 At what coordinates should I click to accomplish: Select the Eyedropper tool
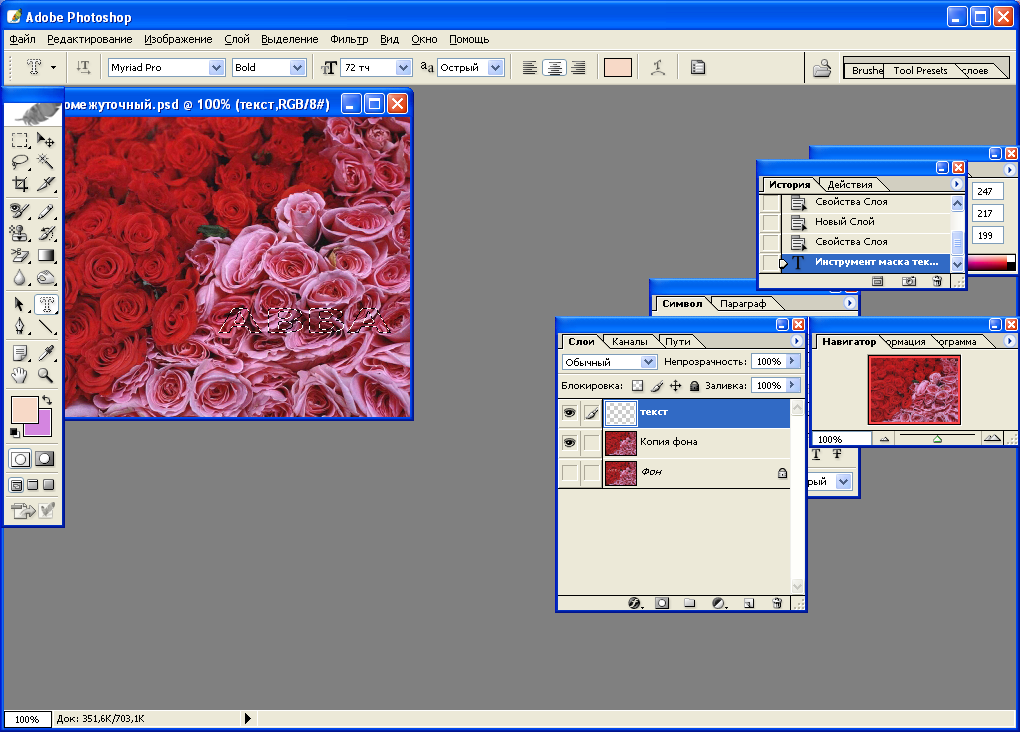tap(46, 353)
